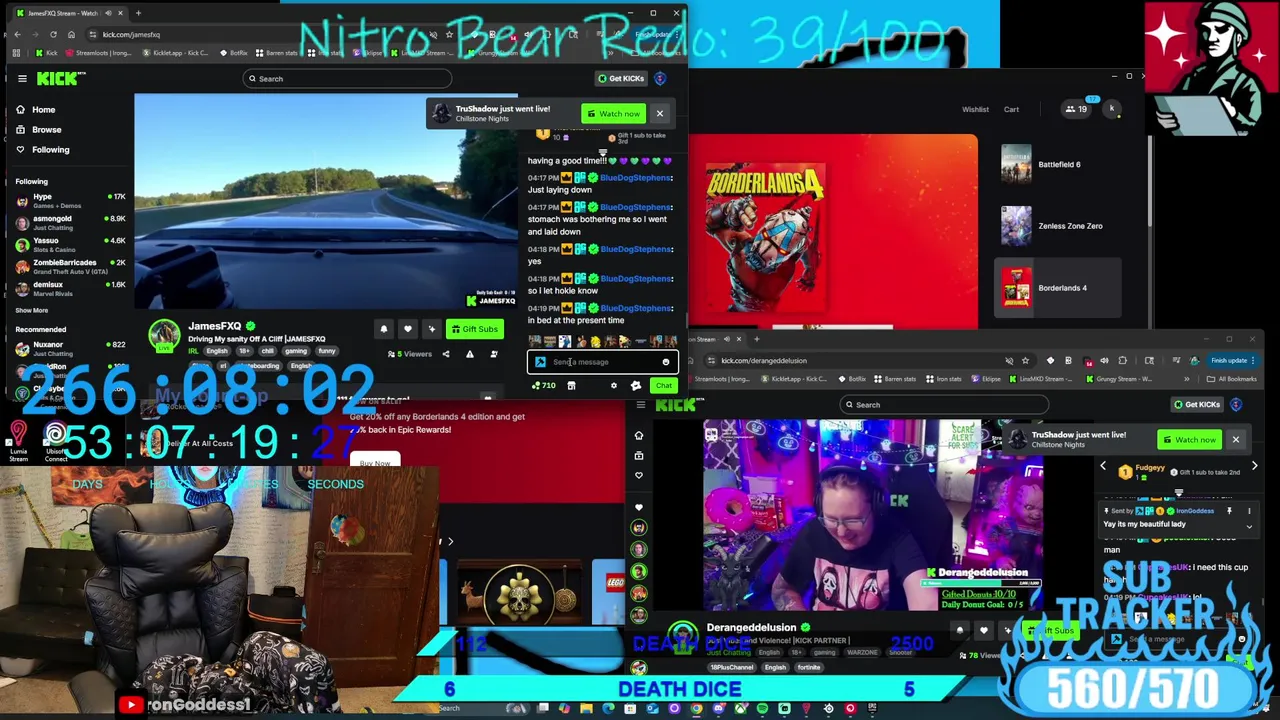Viewport: 1280px width, 720px height.
Task: Click Browse icon in collapsed Kick sidebar
Action: 639,455
